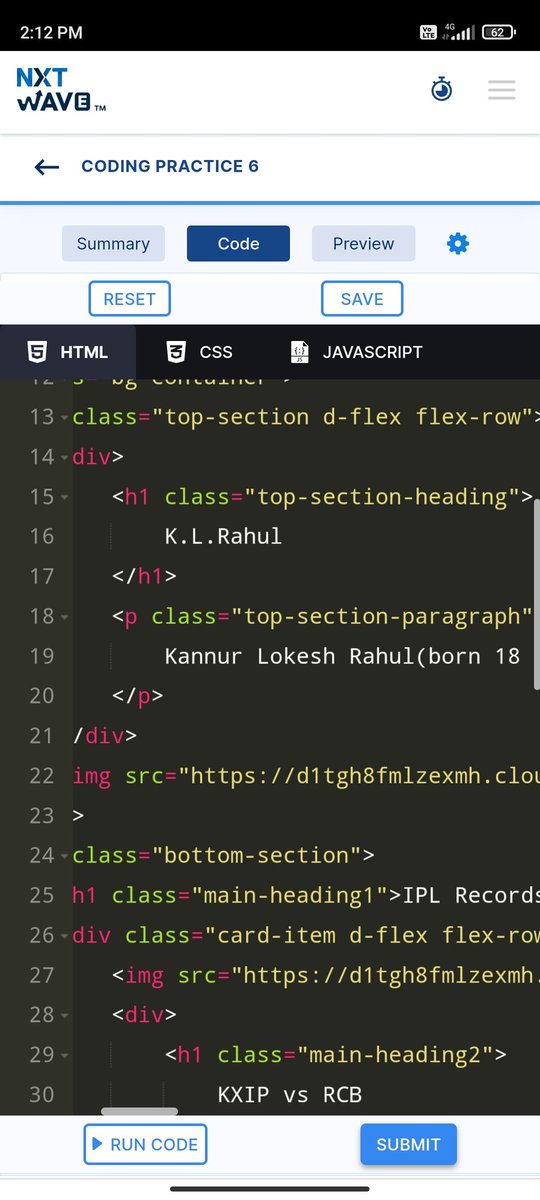The width and height of the screenshot is (540, 1200).
Task: Click the text K.L.Rahul on line 16
Action: [x=223, y=536]
